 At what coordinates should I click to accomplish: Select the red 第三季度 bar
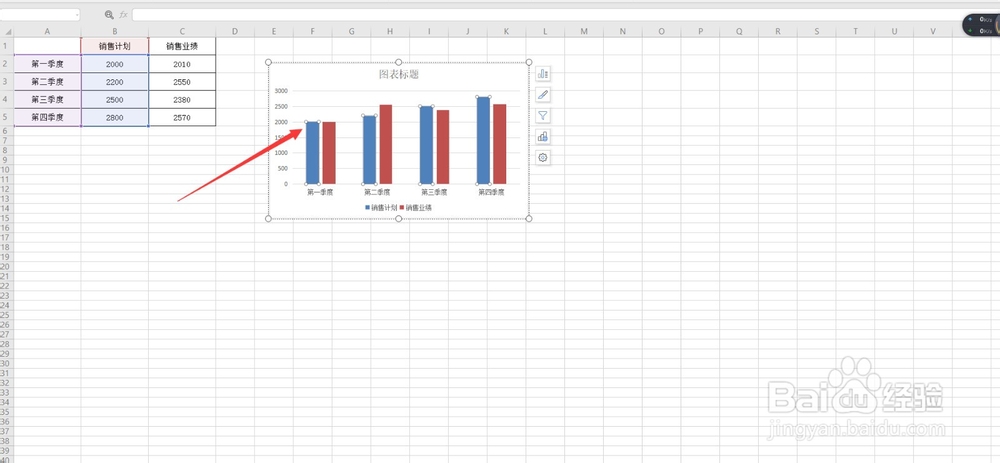pyautogui.click(x=443, y=147)
